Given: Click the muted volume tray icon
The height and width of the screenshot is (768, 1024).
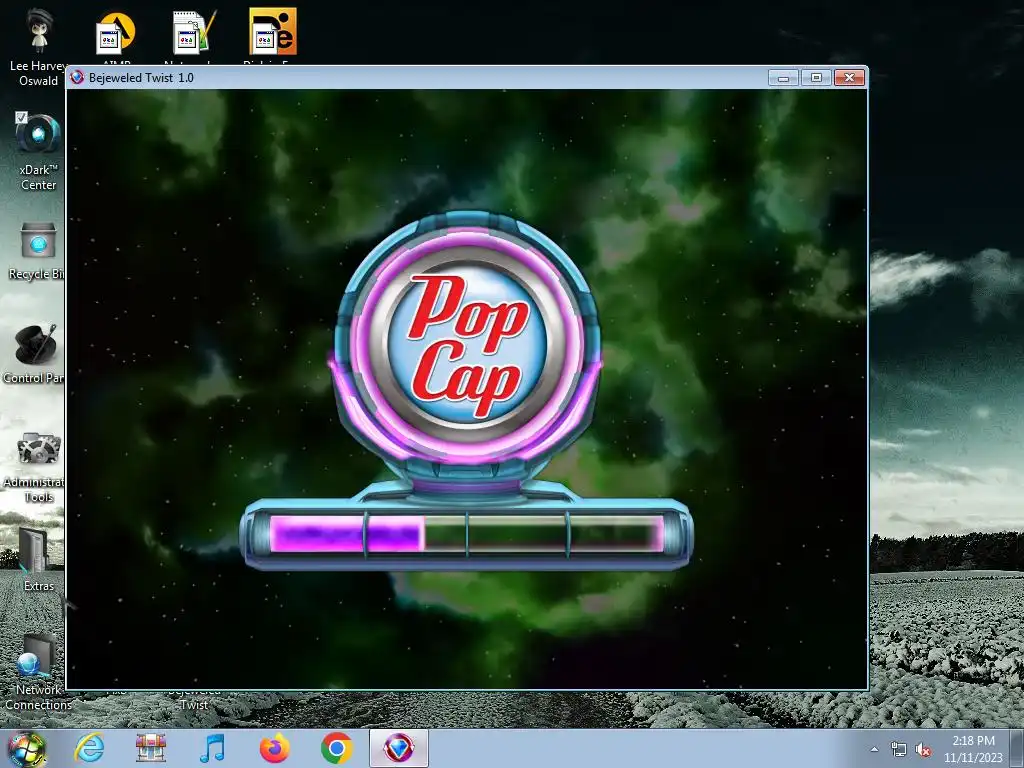Looking at the screenshot, I should (x=923, y=750).
